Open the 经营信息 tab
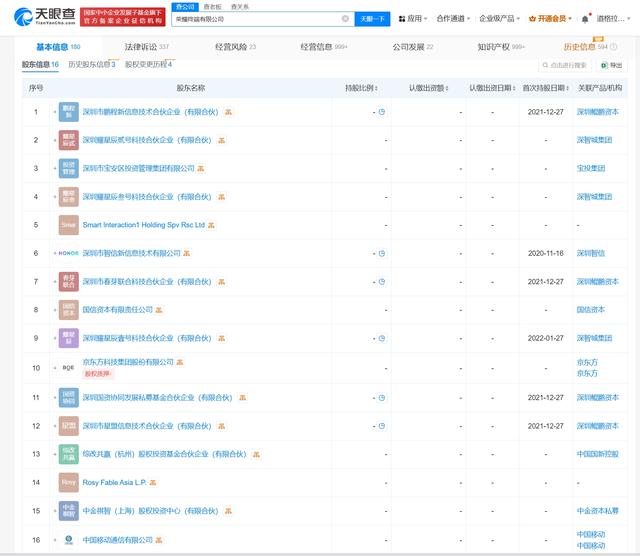The height and width of the screenshot is (556, 640). coord(324,47)
